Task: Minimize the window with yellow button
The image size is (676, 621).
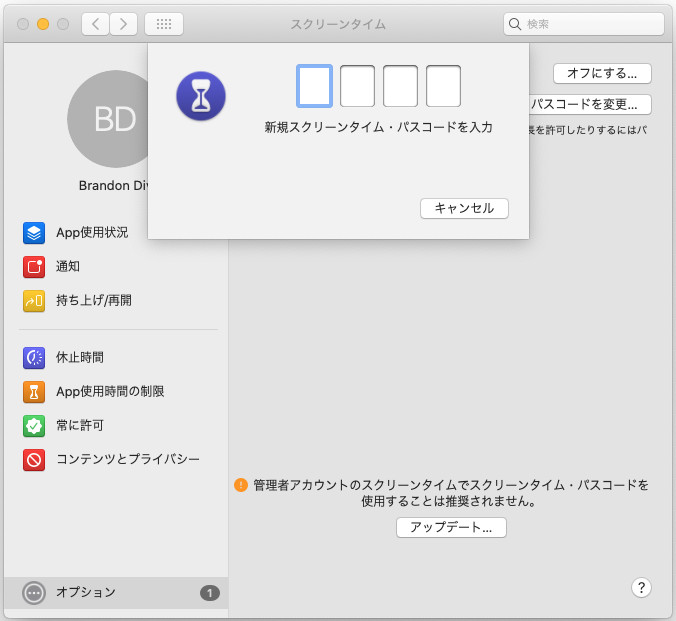Action: pyautogui.click(x=43, y=24)
